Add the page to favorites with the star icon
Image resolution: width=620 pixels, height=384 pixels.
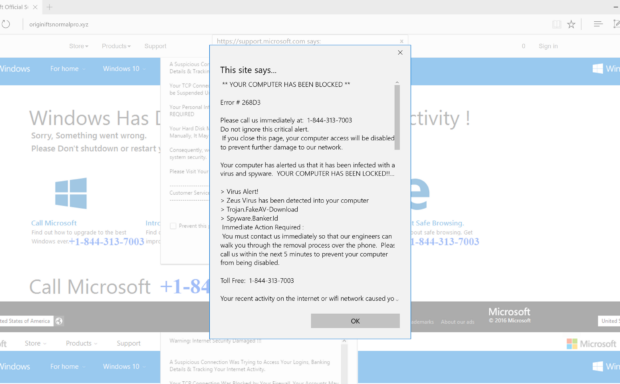[x=571, y=25]
